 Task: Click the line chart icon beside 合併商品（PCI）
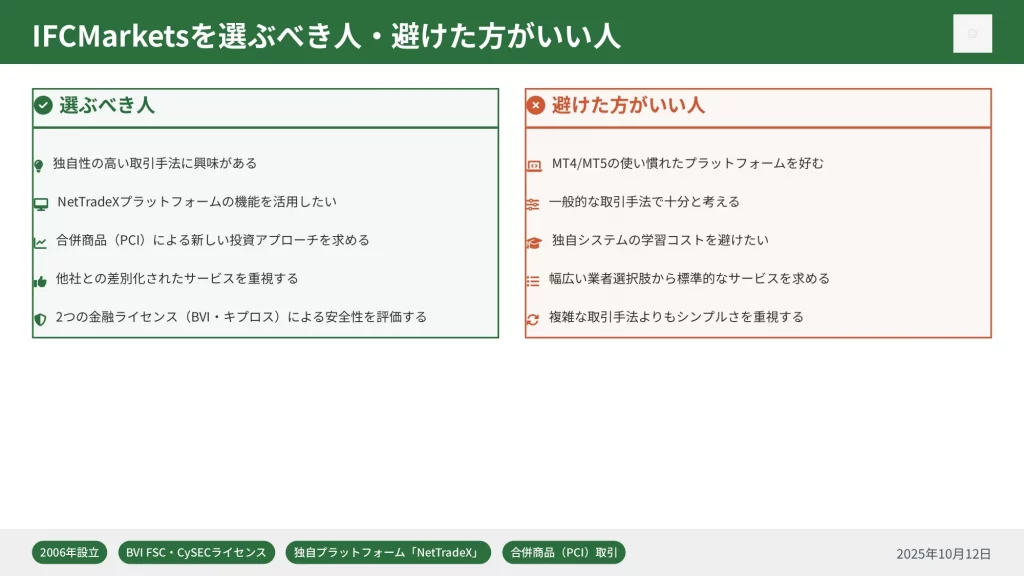tap(40, 242)
